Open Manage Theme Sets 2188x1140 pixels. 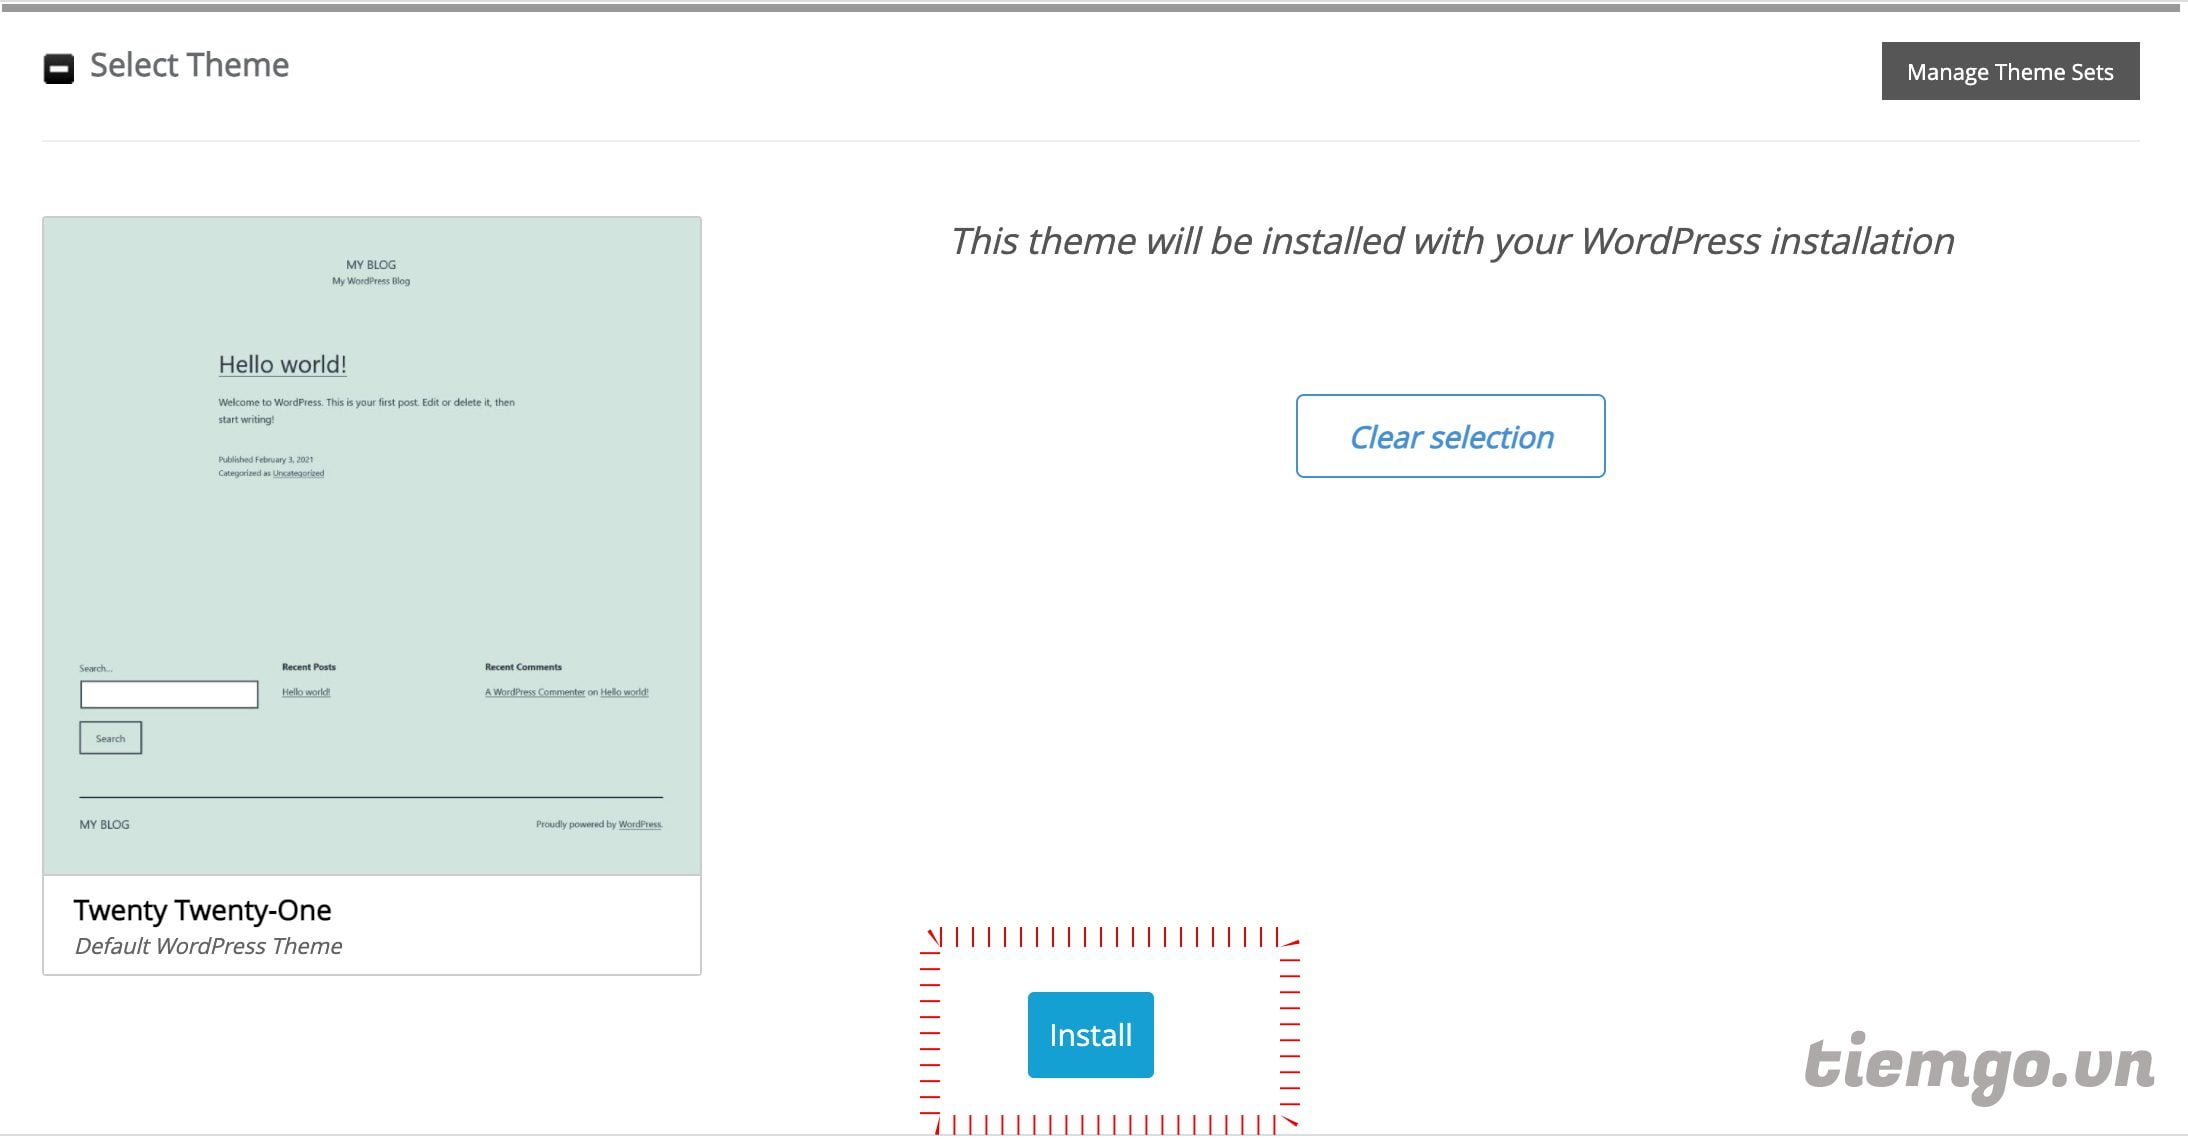pos(2009,72)
